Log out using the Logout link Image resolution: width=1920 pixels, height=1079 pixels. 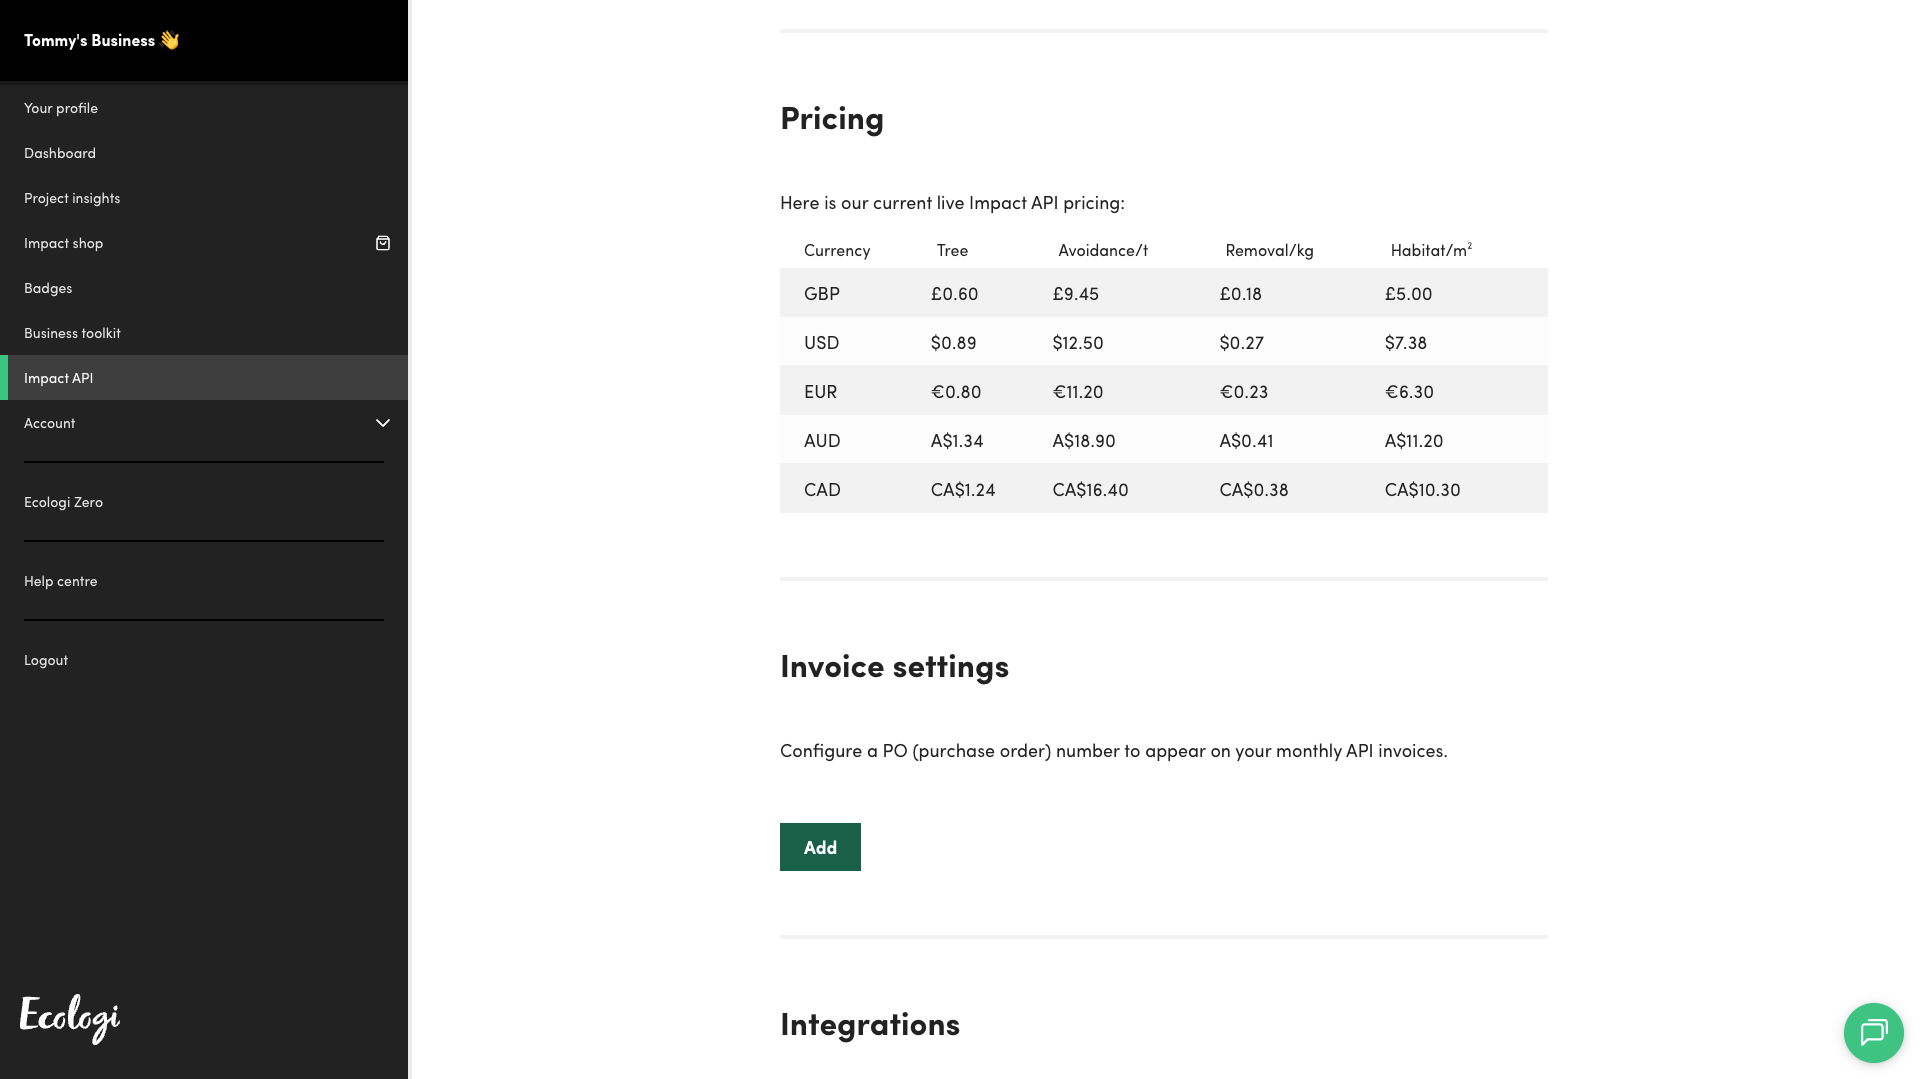46,660
